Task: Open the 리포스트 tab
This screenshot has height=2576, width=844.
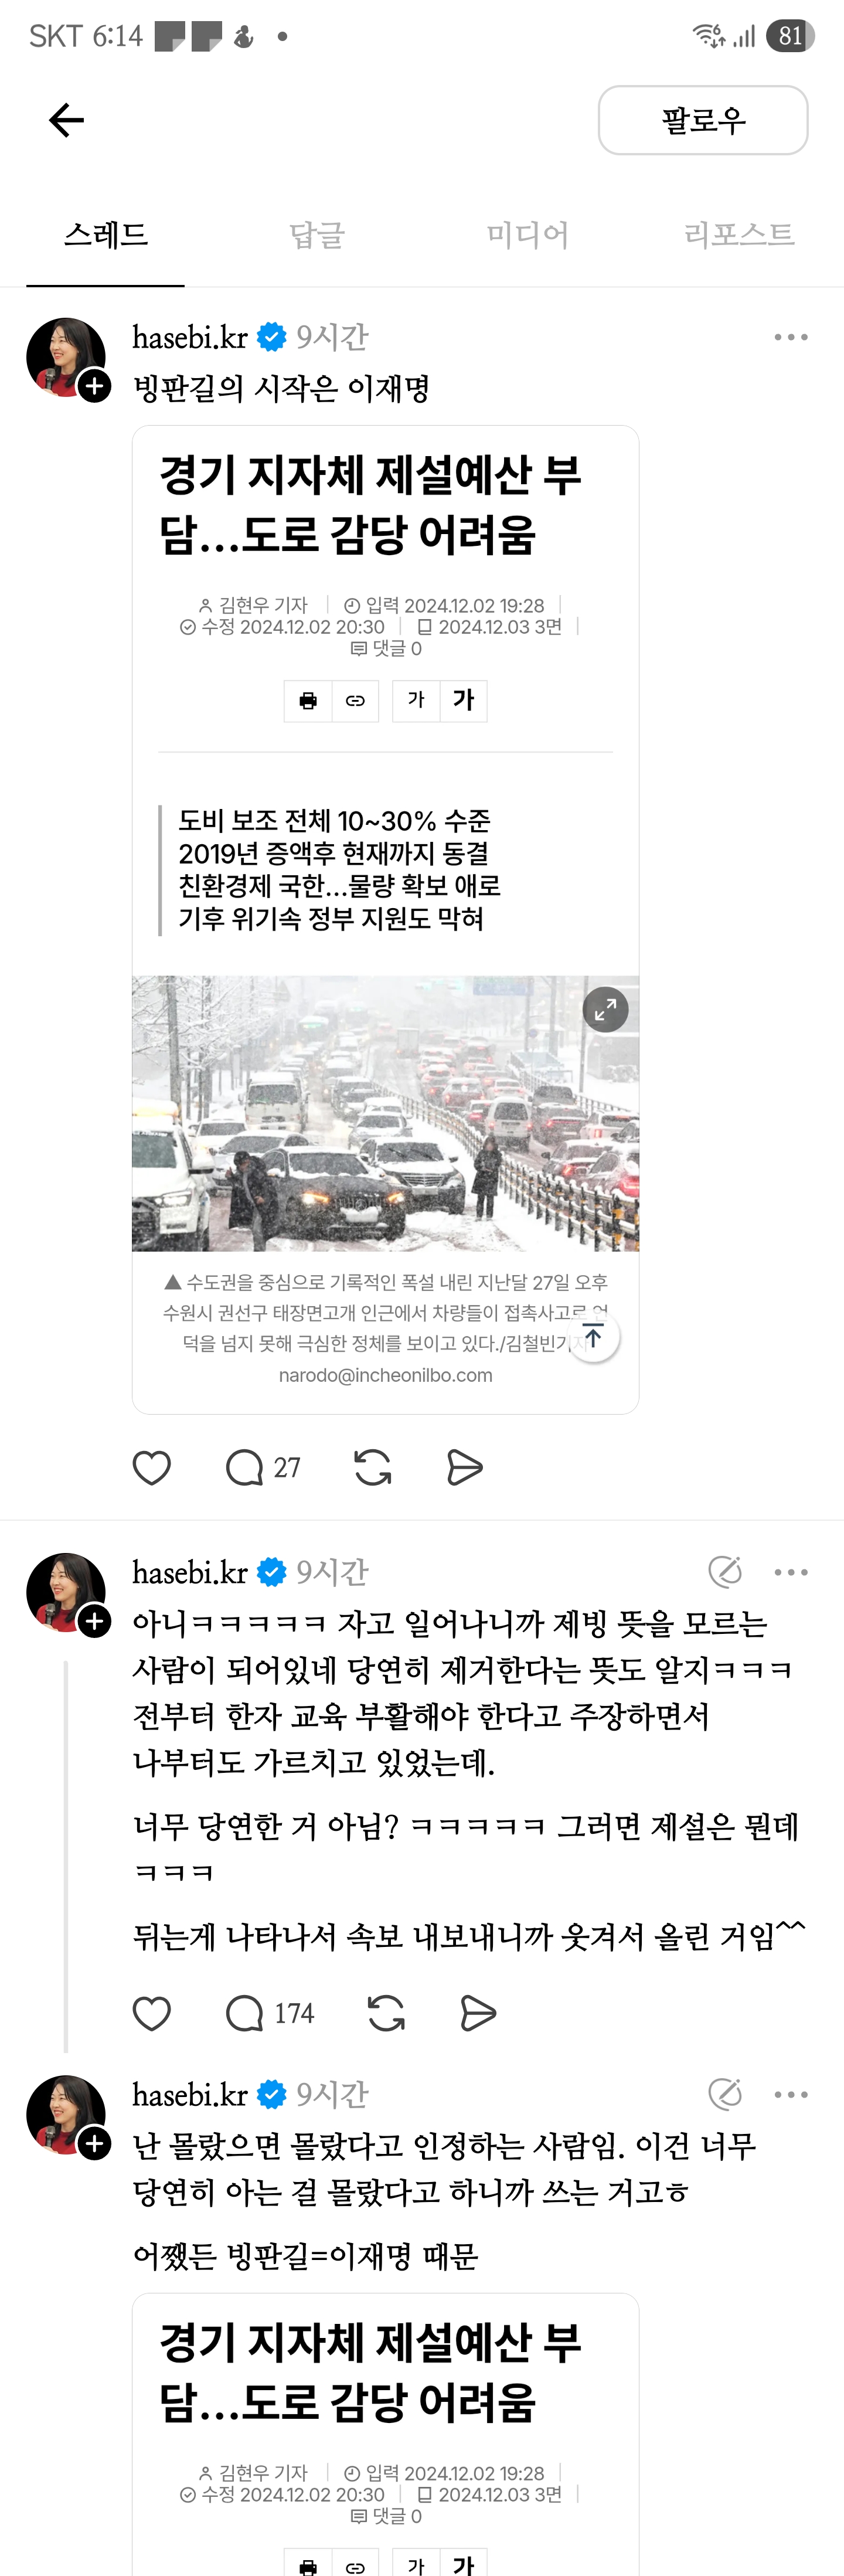Action: tap(738, 235)
